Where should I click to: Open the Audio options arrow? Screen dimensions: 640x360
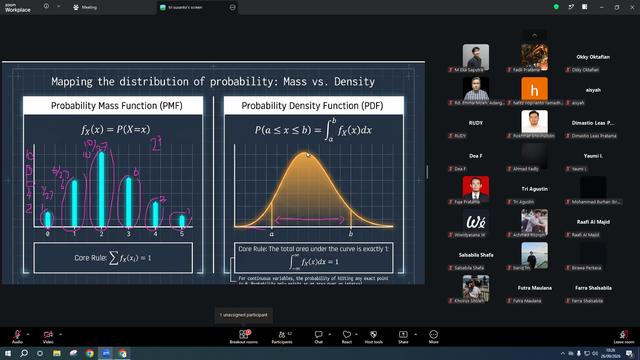28,334
